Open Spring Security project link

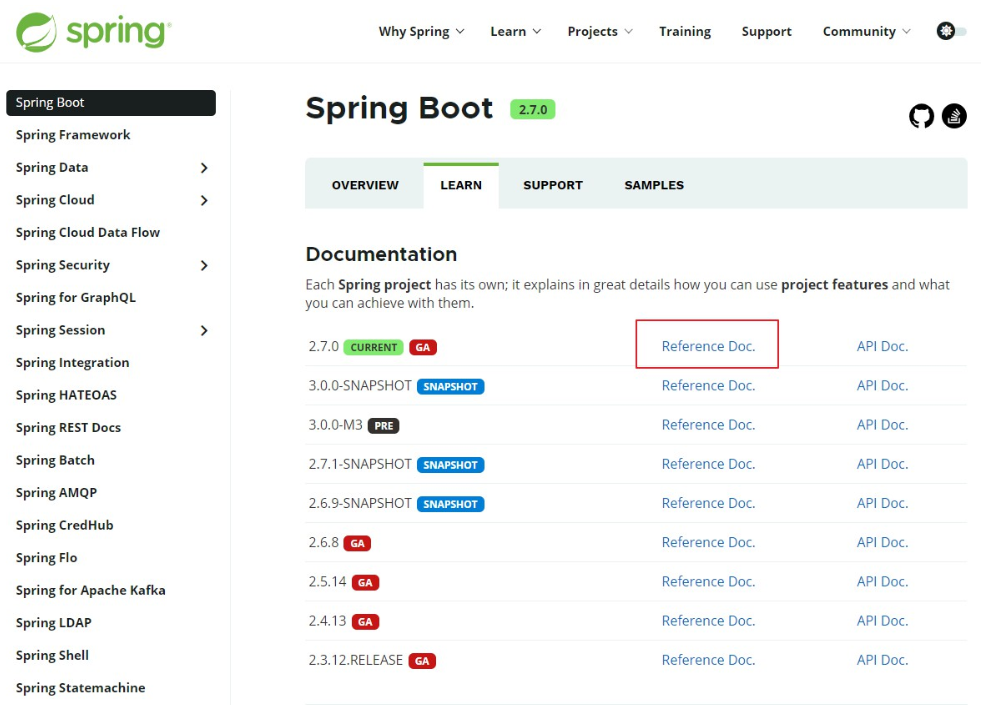tap(63, 265)
